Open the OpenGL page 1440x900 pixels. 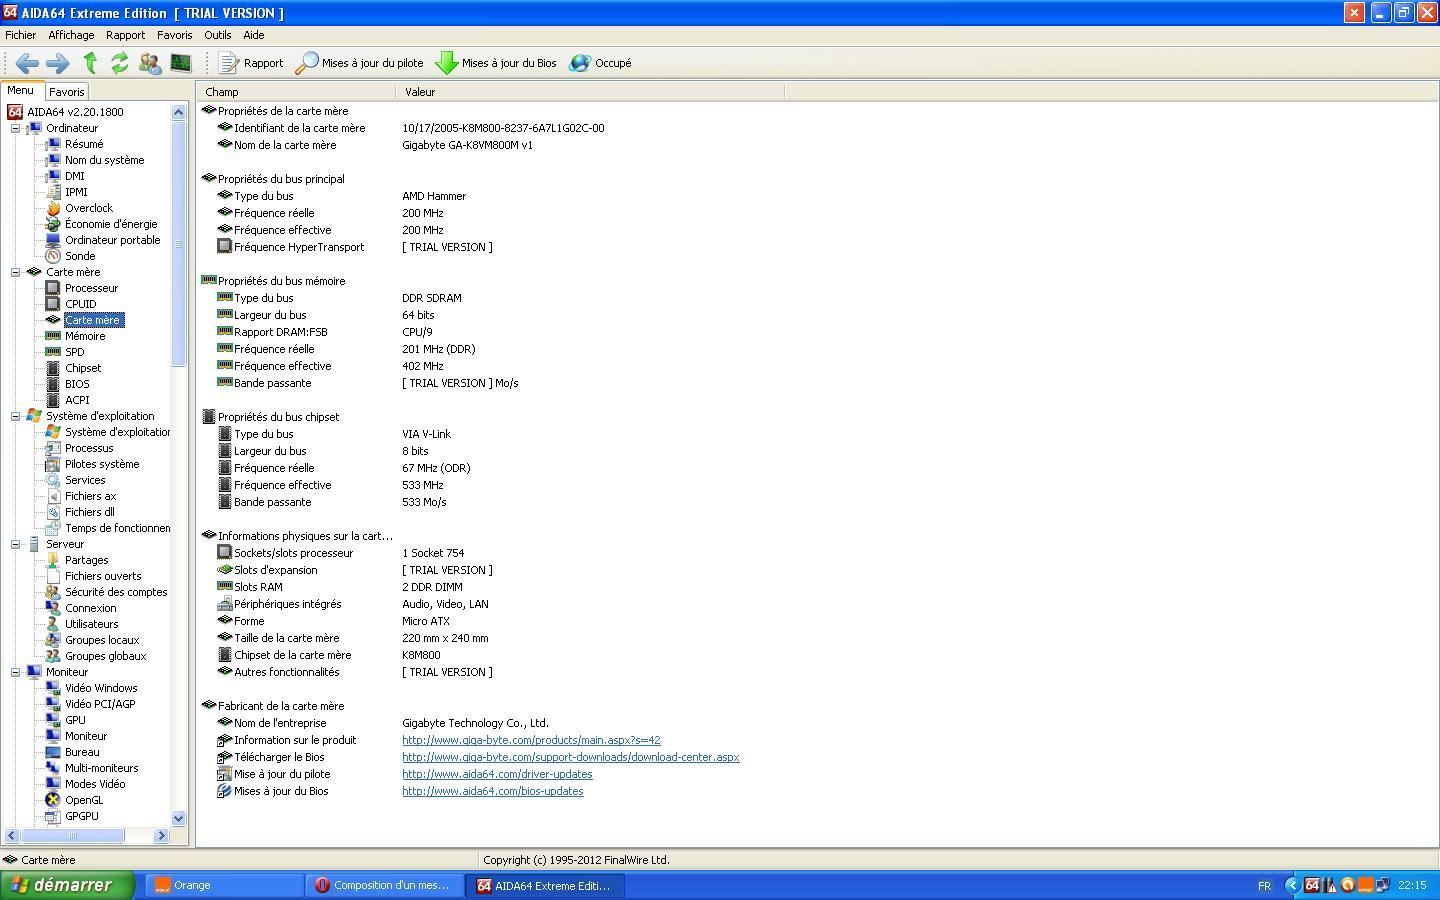click(x=84, y=800)
